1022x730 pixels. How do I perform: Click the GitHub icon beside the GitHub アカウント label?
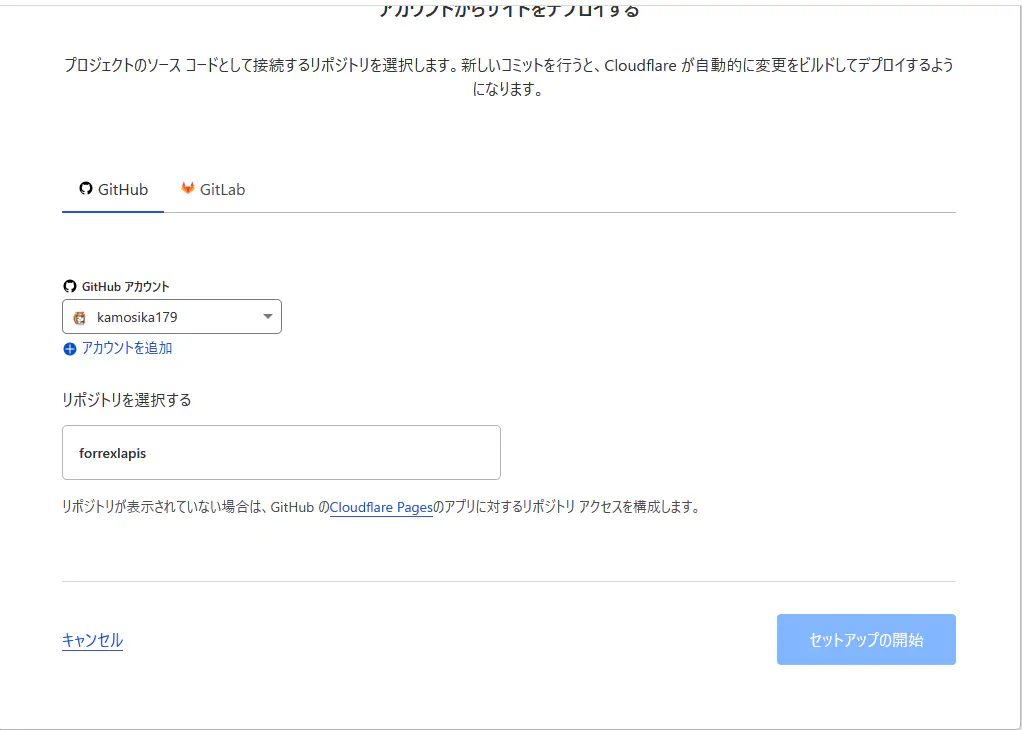pos(69,286)
